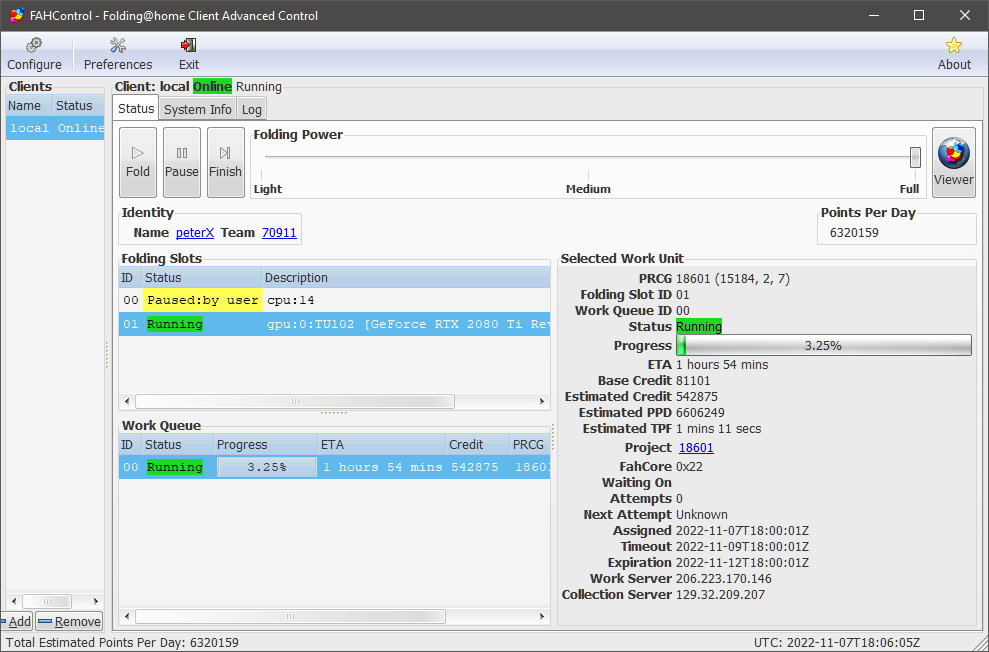The width and height of the screenshot is (989, 652).
Task: Select the local client row
Action: [x=55, y=128]
